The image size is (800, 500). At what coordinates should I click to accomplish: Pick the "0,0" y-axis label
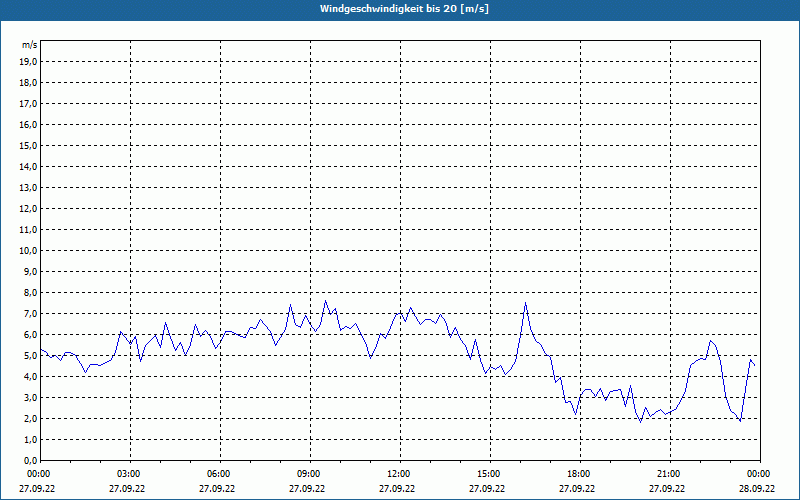point(31,461)
